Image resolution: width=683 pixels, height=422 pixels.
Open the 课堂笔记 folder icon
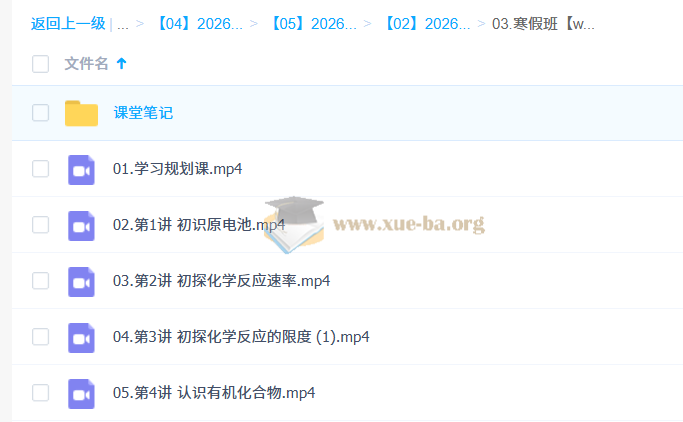[81, 113]
